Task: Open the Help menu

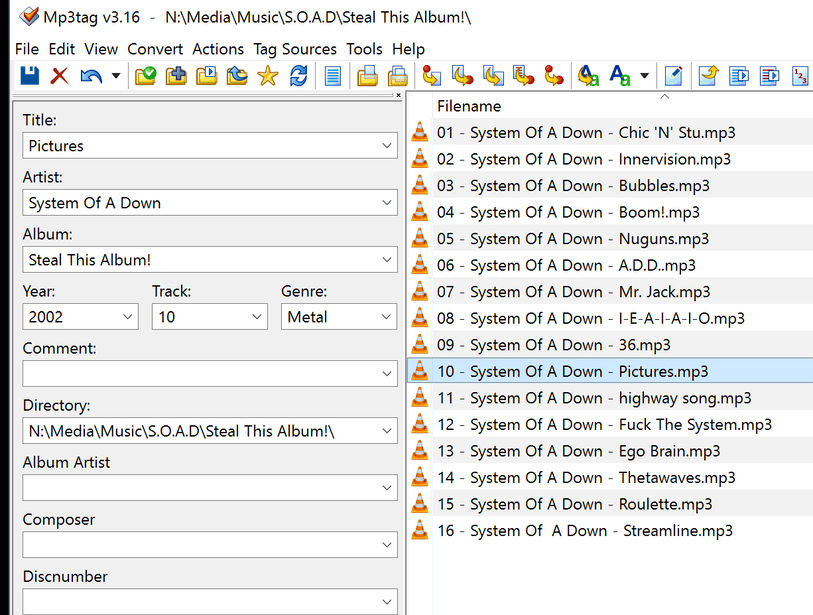Action: pyautogui.click(x=409, y=49)
